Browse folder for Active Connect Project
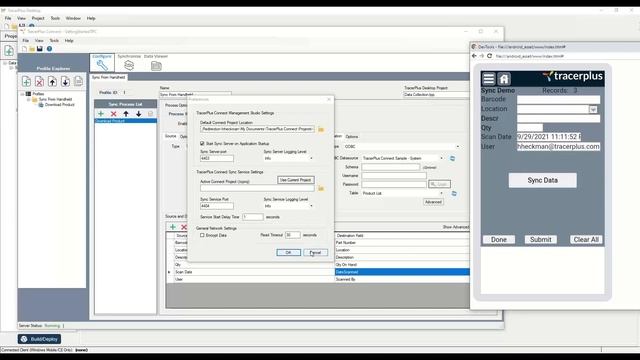This screenshot has height=360, width=640. click(321, 189)
